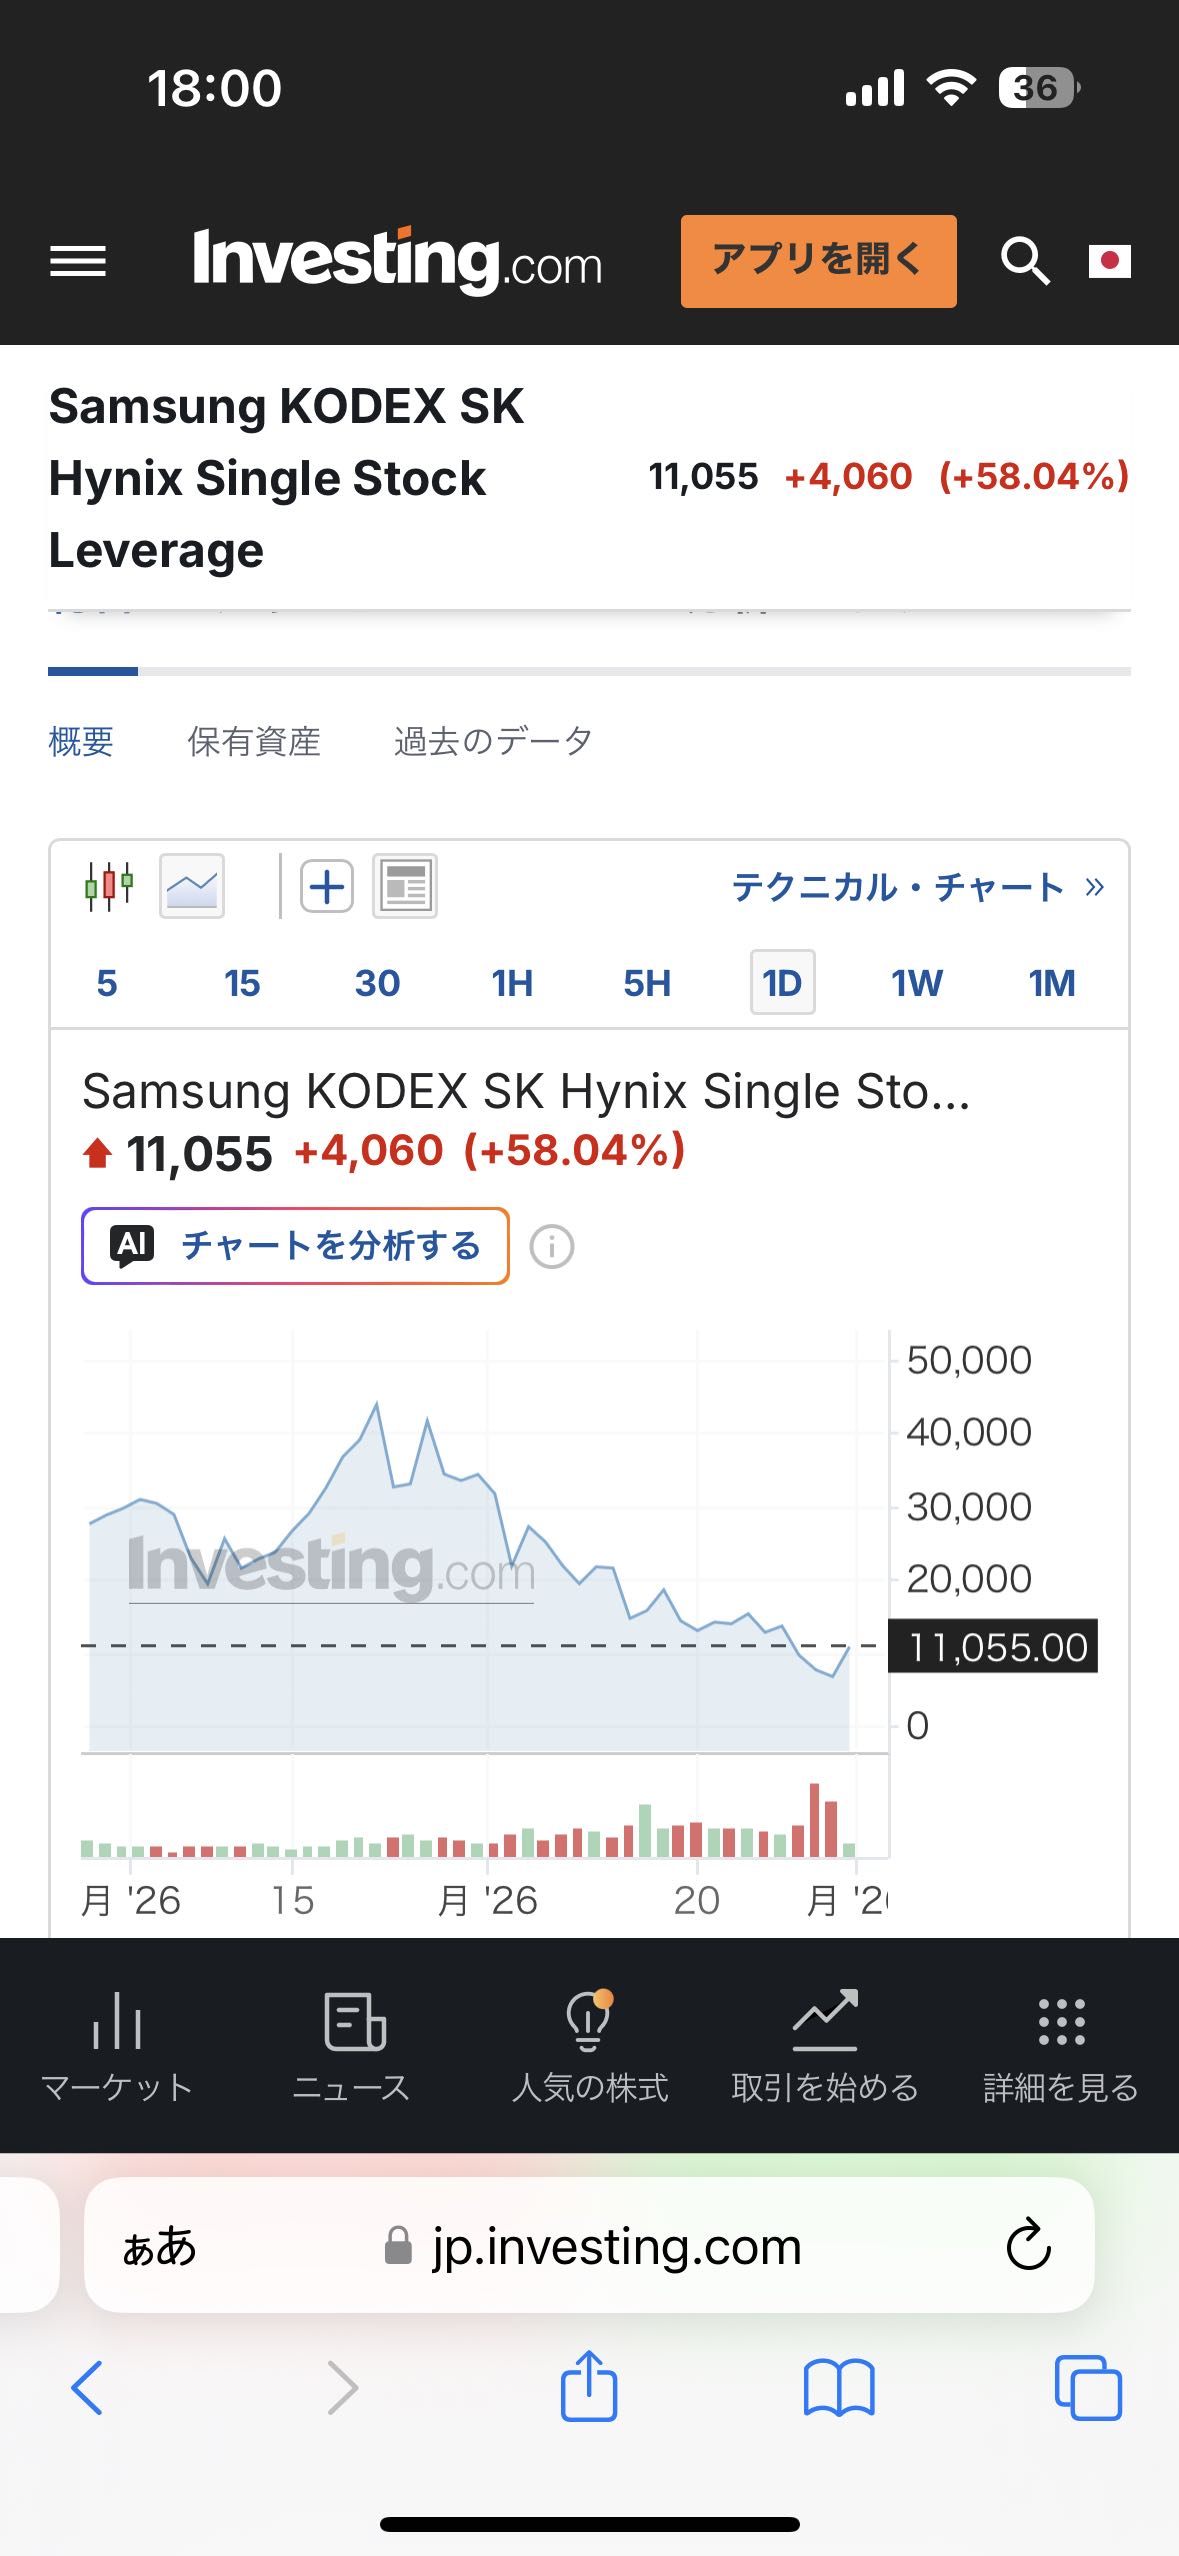Tap アプリを開く button
1179x2556 pixels.
click(819, 261)
